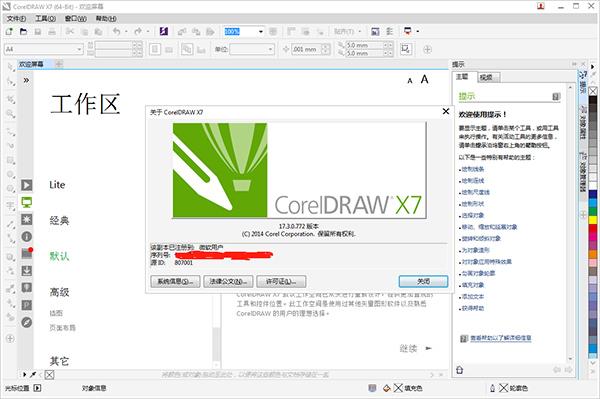Click the download updates icon in welcome sidebar
This screenshot has height=399, width=600.
26,271
